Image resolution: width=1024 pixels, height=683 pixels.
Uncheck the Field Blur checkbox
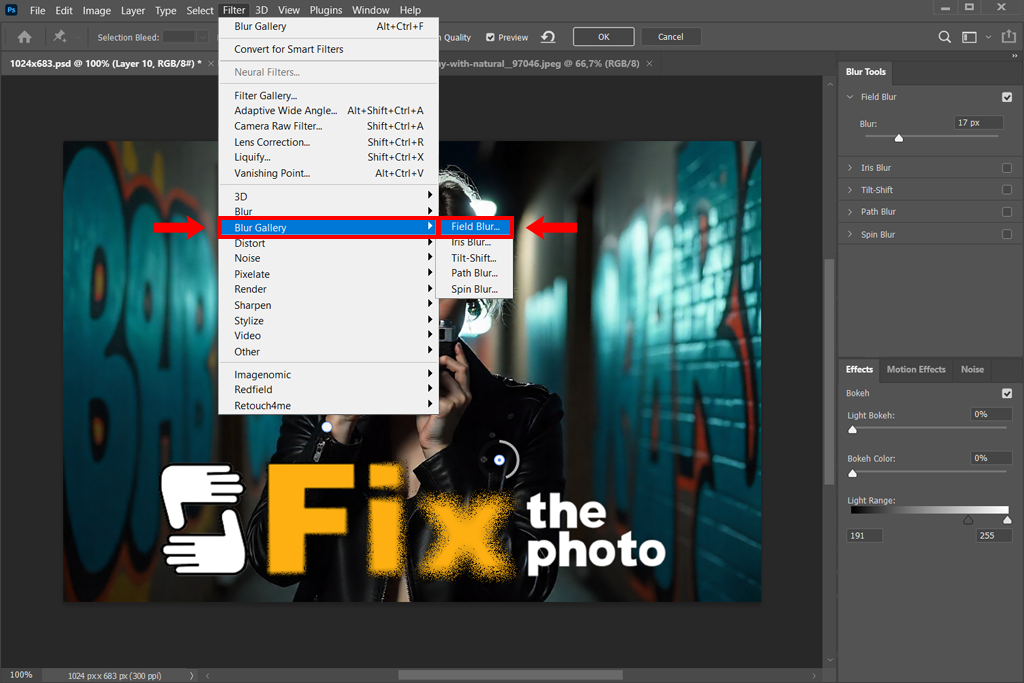(1007, 97)
